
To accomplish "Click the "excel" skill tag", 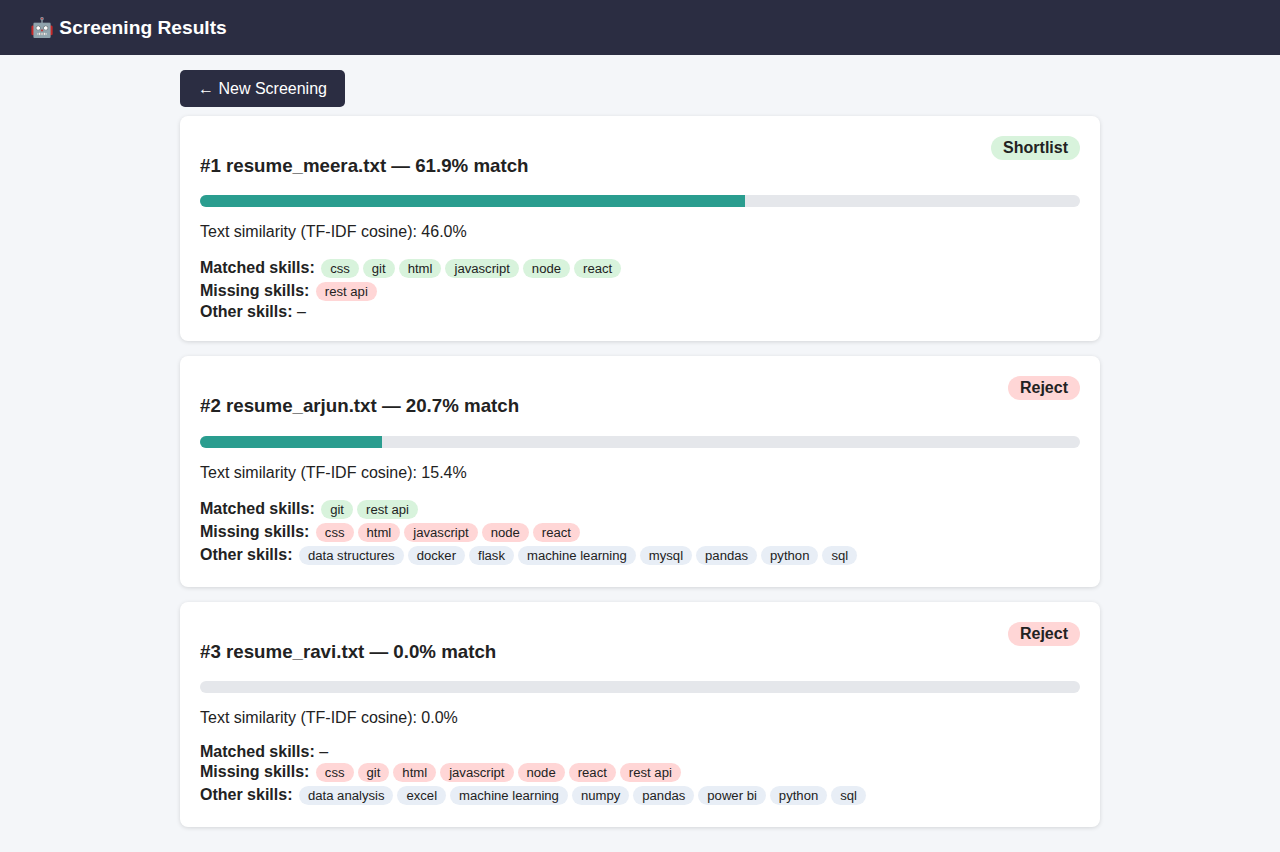I will (x=421, y=795).
